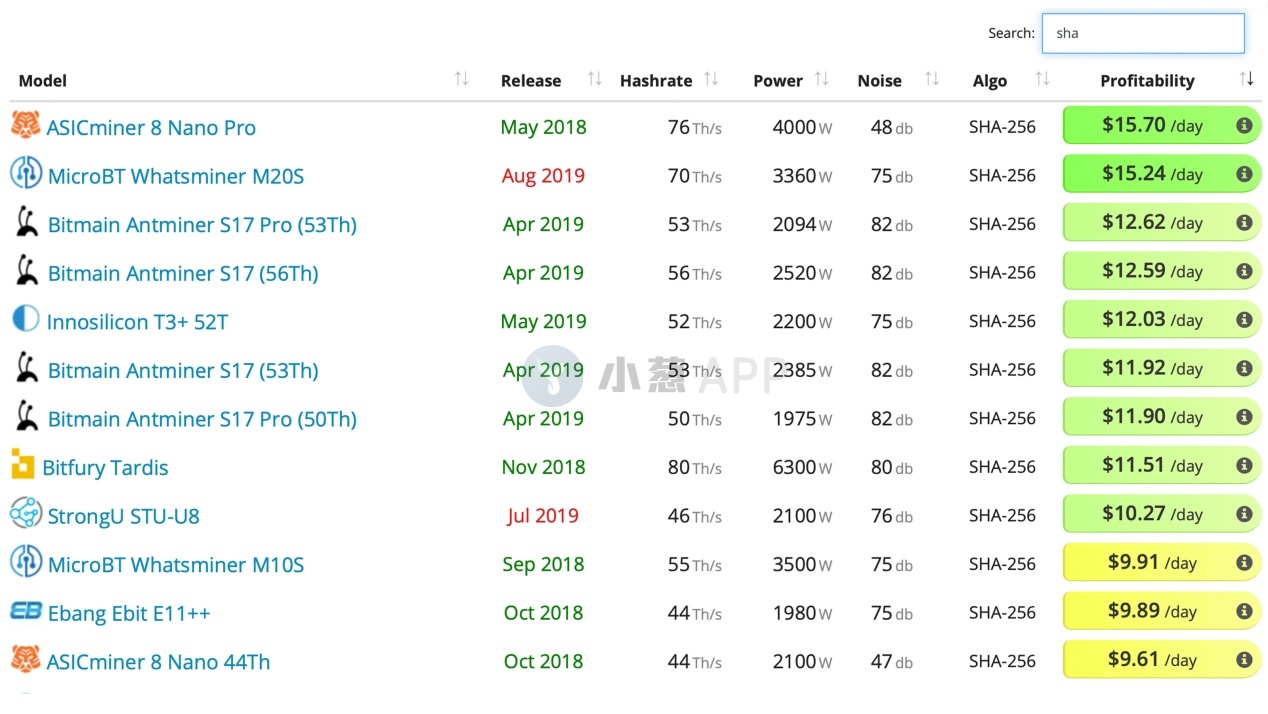This screenshot has height=714, width=1268.
Task: Open info icon on $9.89 /day profitability
Action: (x=1244, y=611)
